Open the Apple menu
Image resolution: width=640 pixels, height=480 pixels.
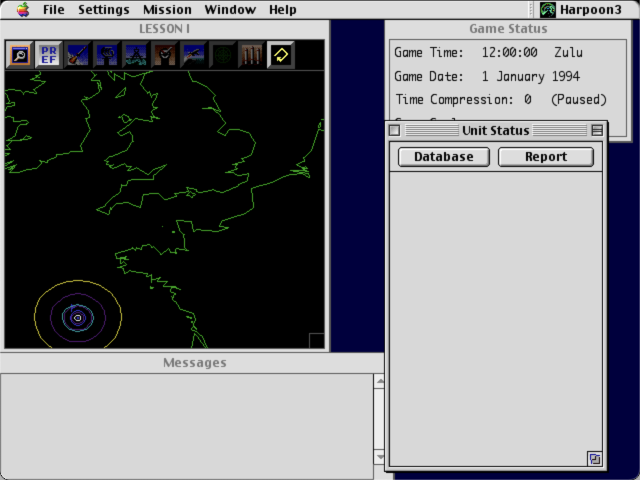tap(23, 9)
